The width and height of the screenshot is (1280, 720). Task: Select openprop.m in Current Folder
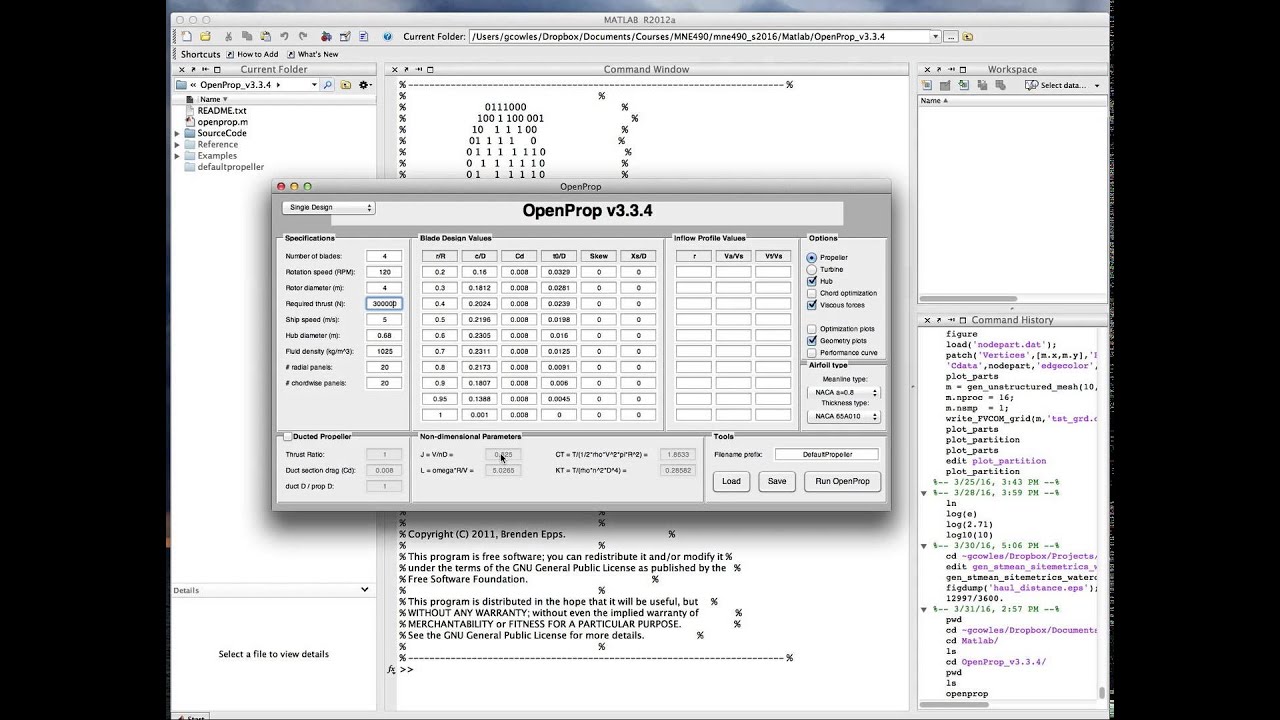(x=222, y=122)
